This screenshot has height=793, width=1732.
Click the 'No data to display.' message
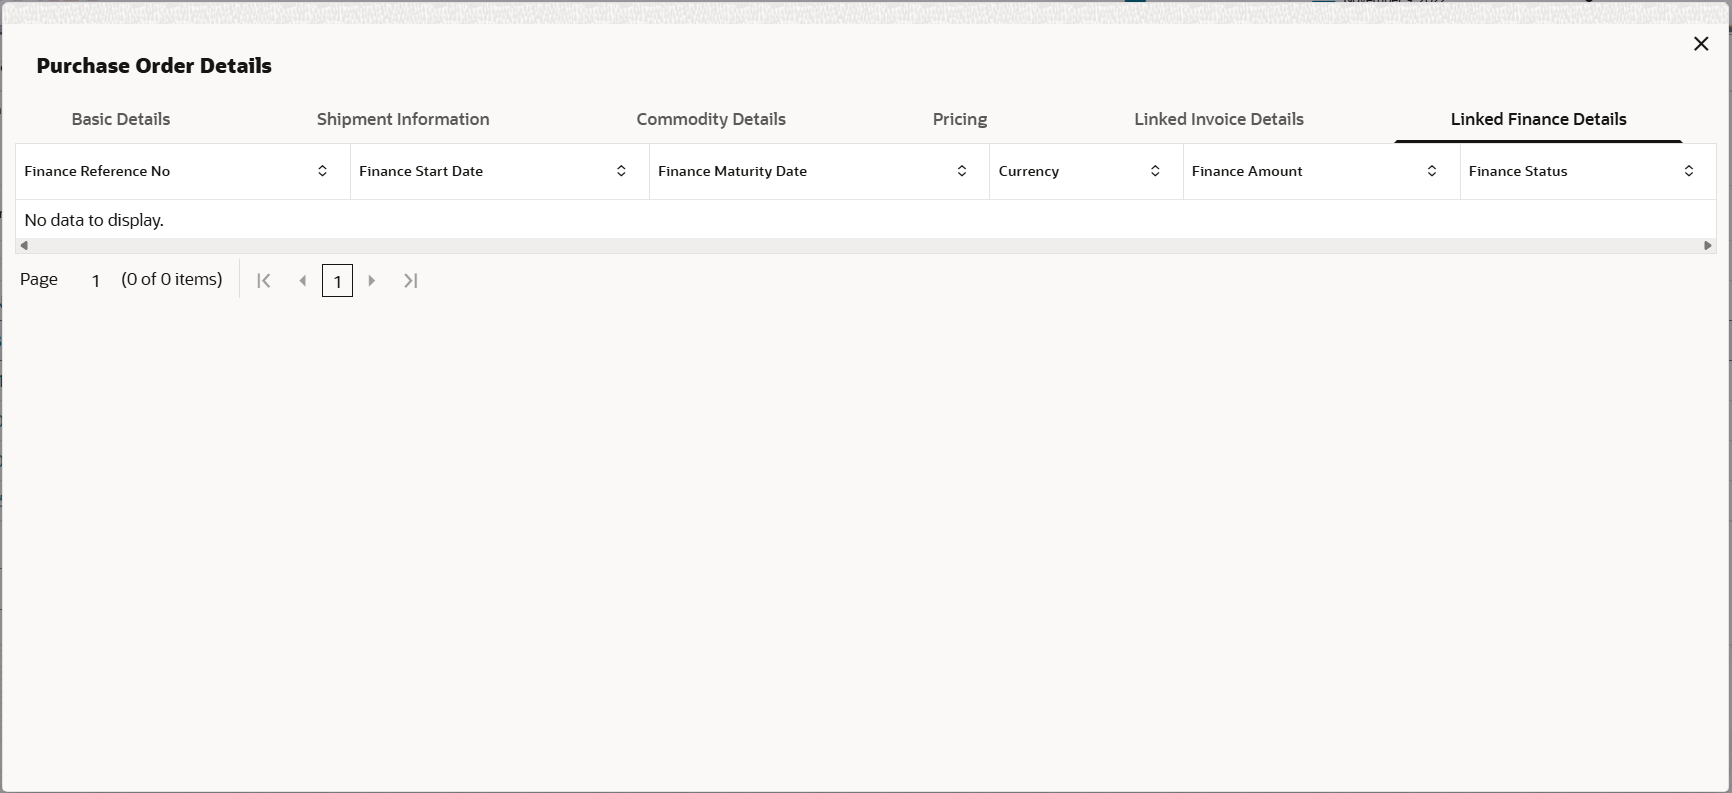pos(94,220)
